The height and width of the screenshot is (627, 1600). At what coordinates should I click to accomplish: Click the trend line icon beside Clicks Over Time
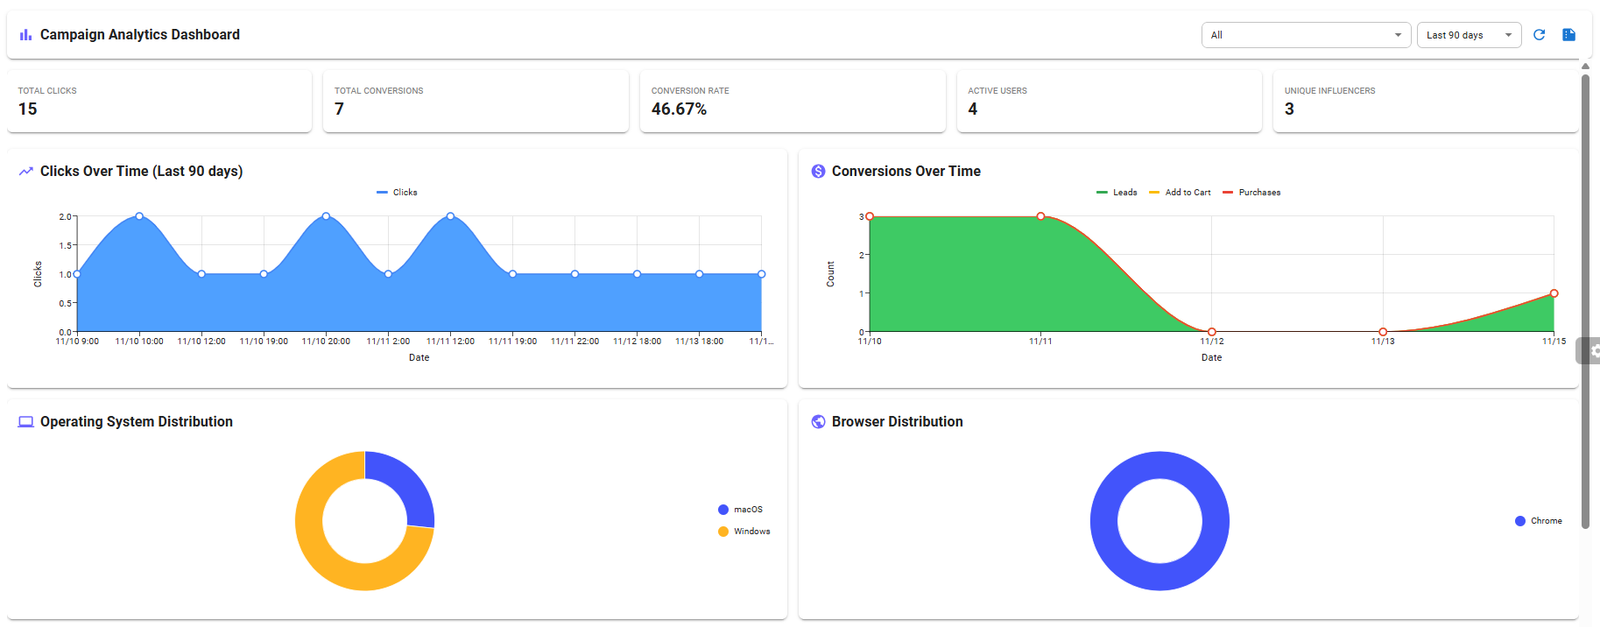26,171
